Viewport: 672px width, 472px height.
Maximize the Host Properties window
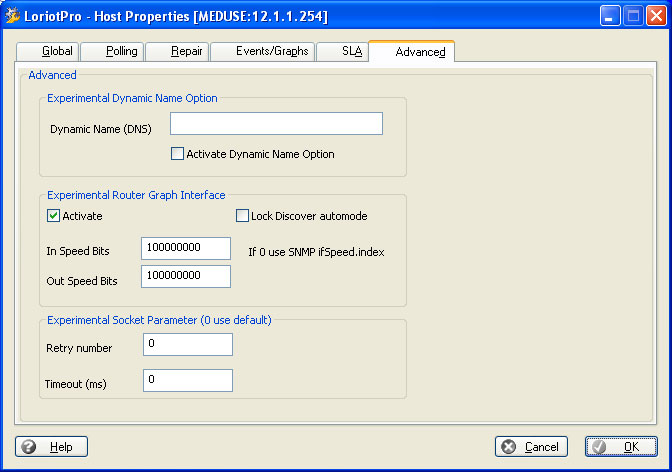coord(630,15)
